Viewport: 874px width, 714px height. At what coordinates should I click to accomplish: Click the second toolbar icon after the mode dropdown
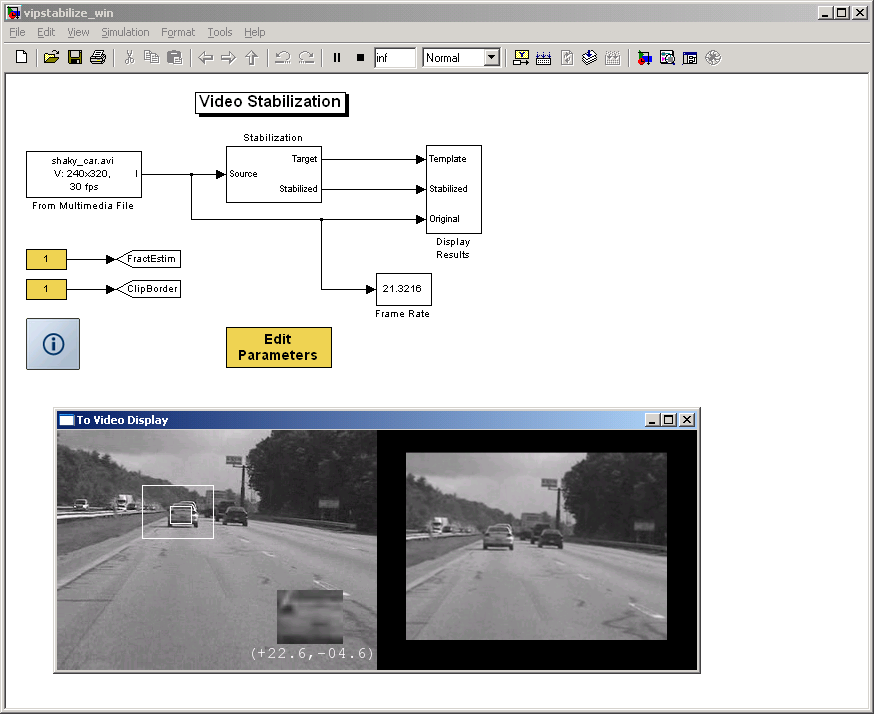543,57
